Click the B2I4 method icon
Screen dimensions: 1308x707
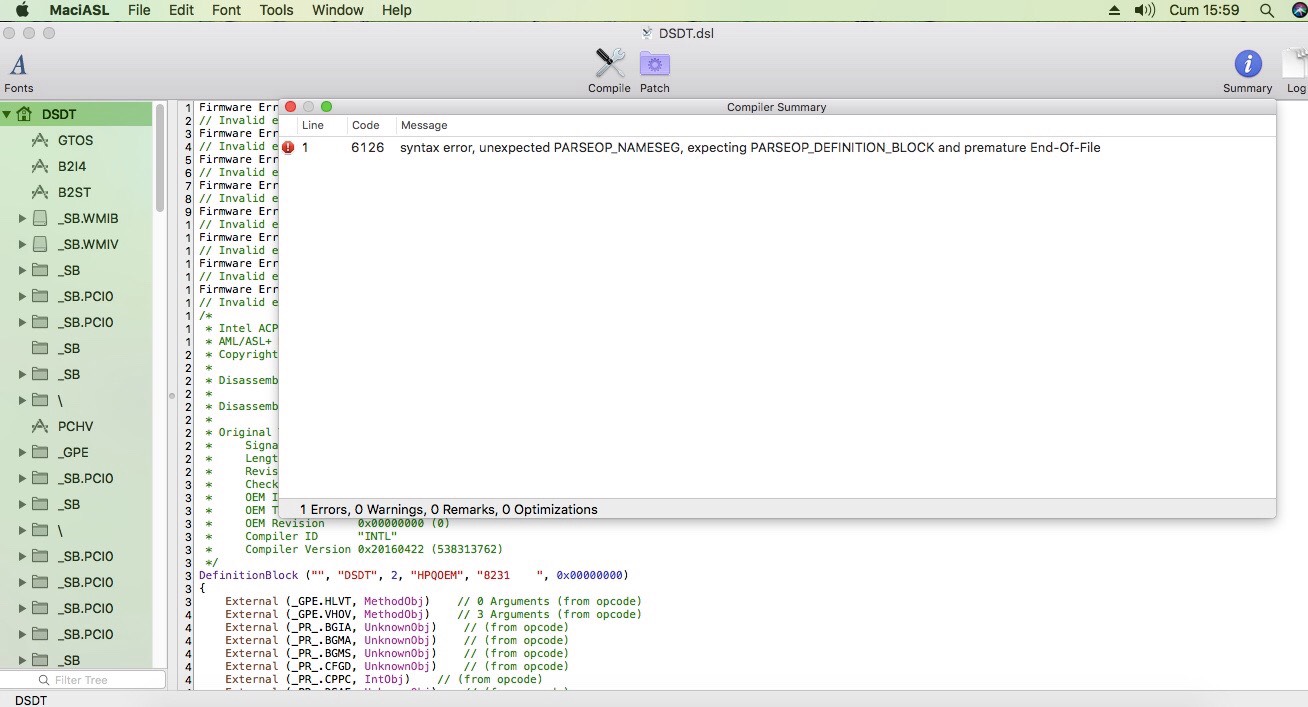point(40,166)
